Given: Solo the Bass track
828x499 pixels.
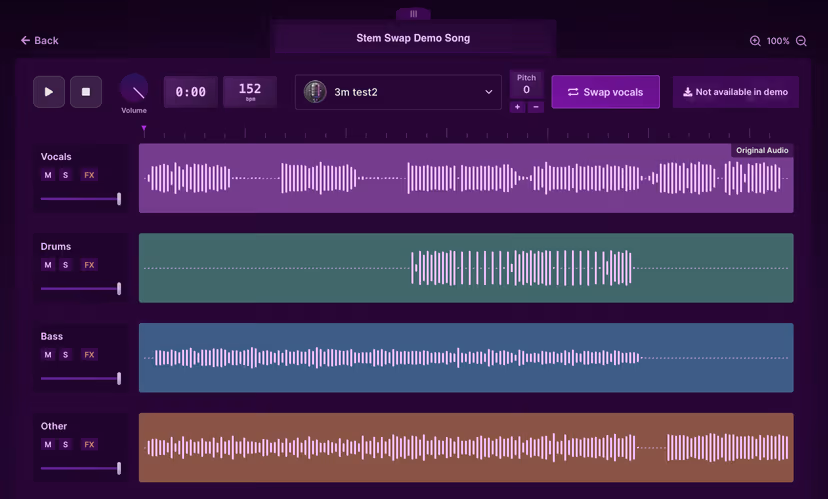Looking at the screenshot, I should pos(65,355).
